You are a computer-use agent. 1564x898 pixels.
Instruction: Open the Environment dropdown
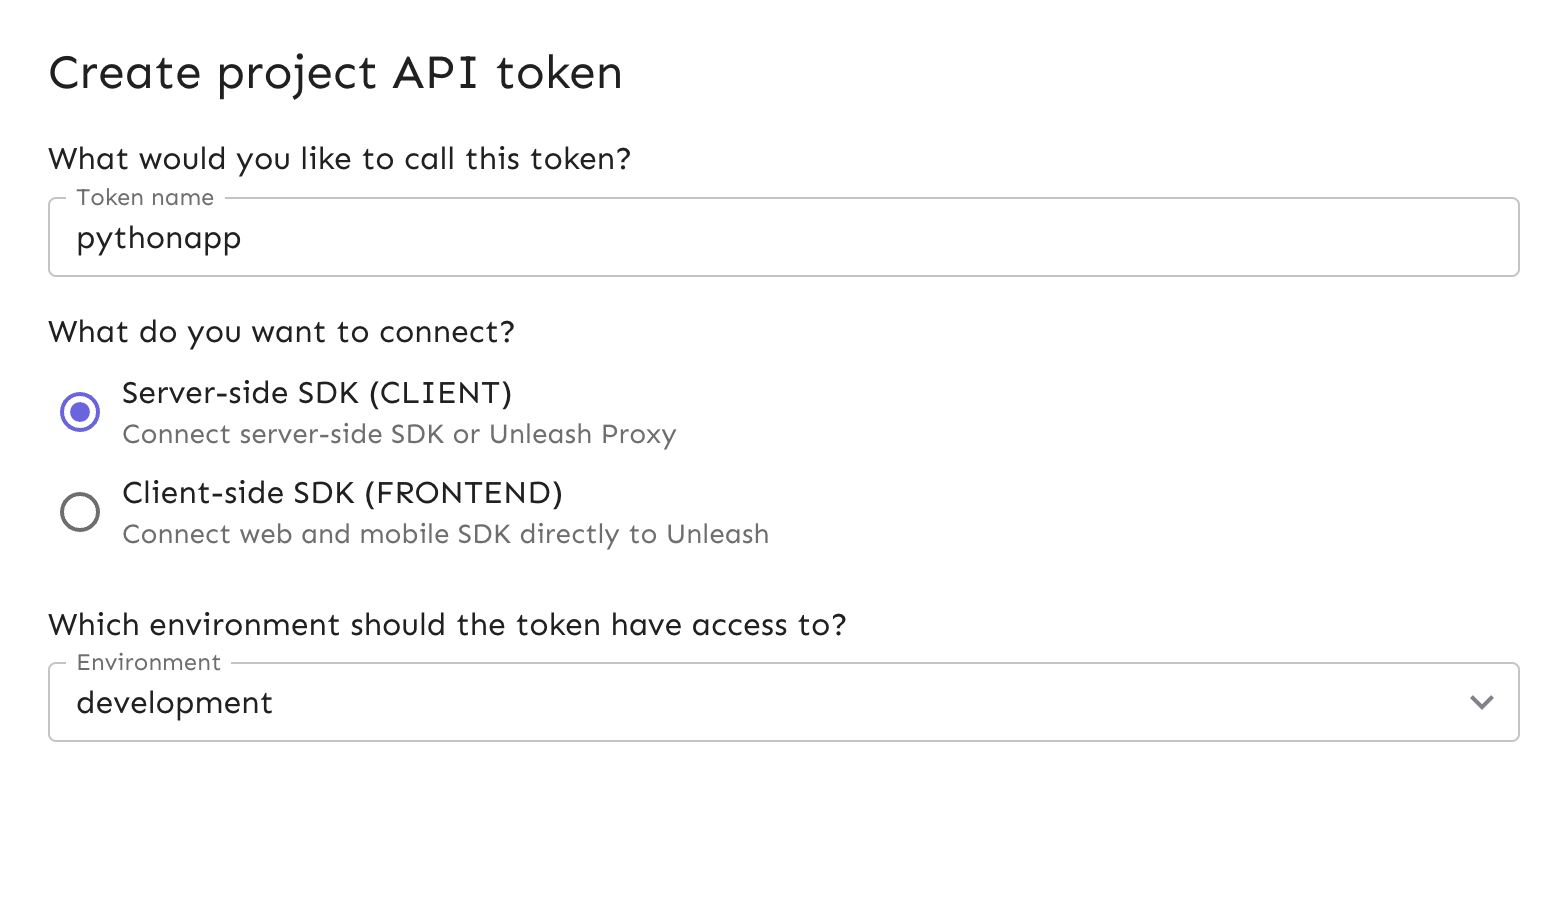coord(783,703)
